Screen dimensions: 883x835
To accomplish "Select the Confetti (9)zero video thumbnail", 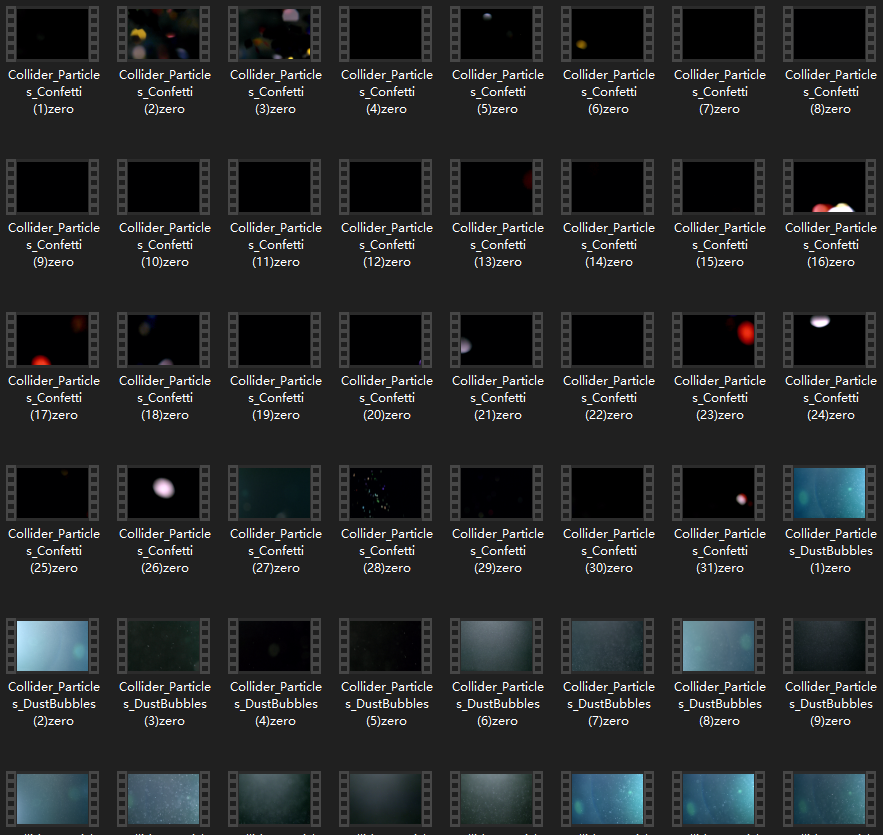I will (53, 187).
